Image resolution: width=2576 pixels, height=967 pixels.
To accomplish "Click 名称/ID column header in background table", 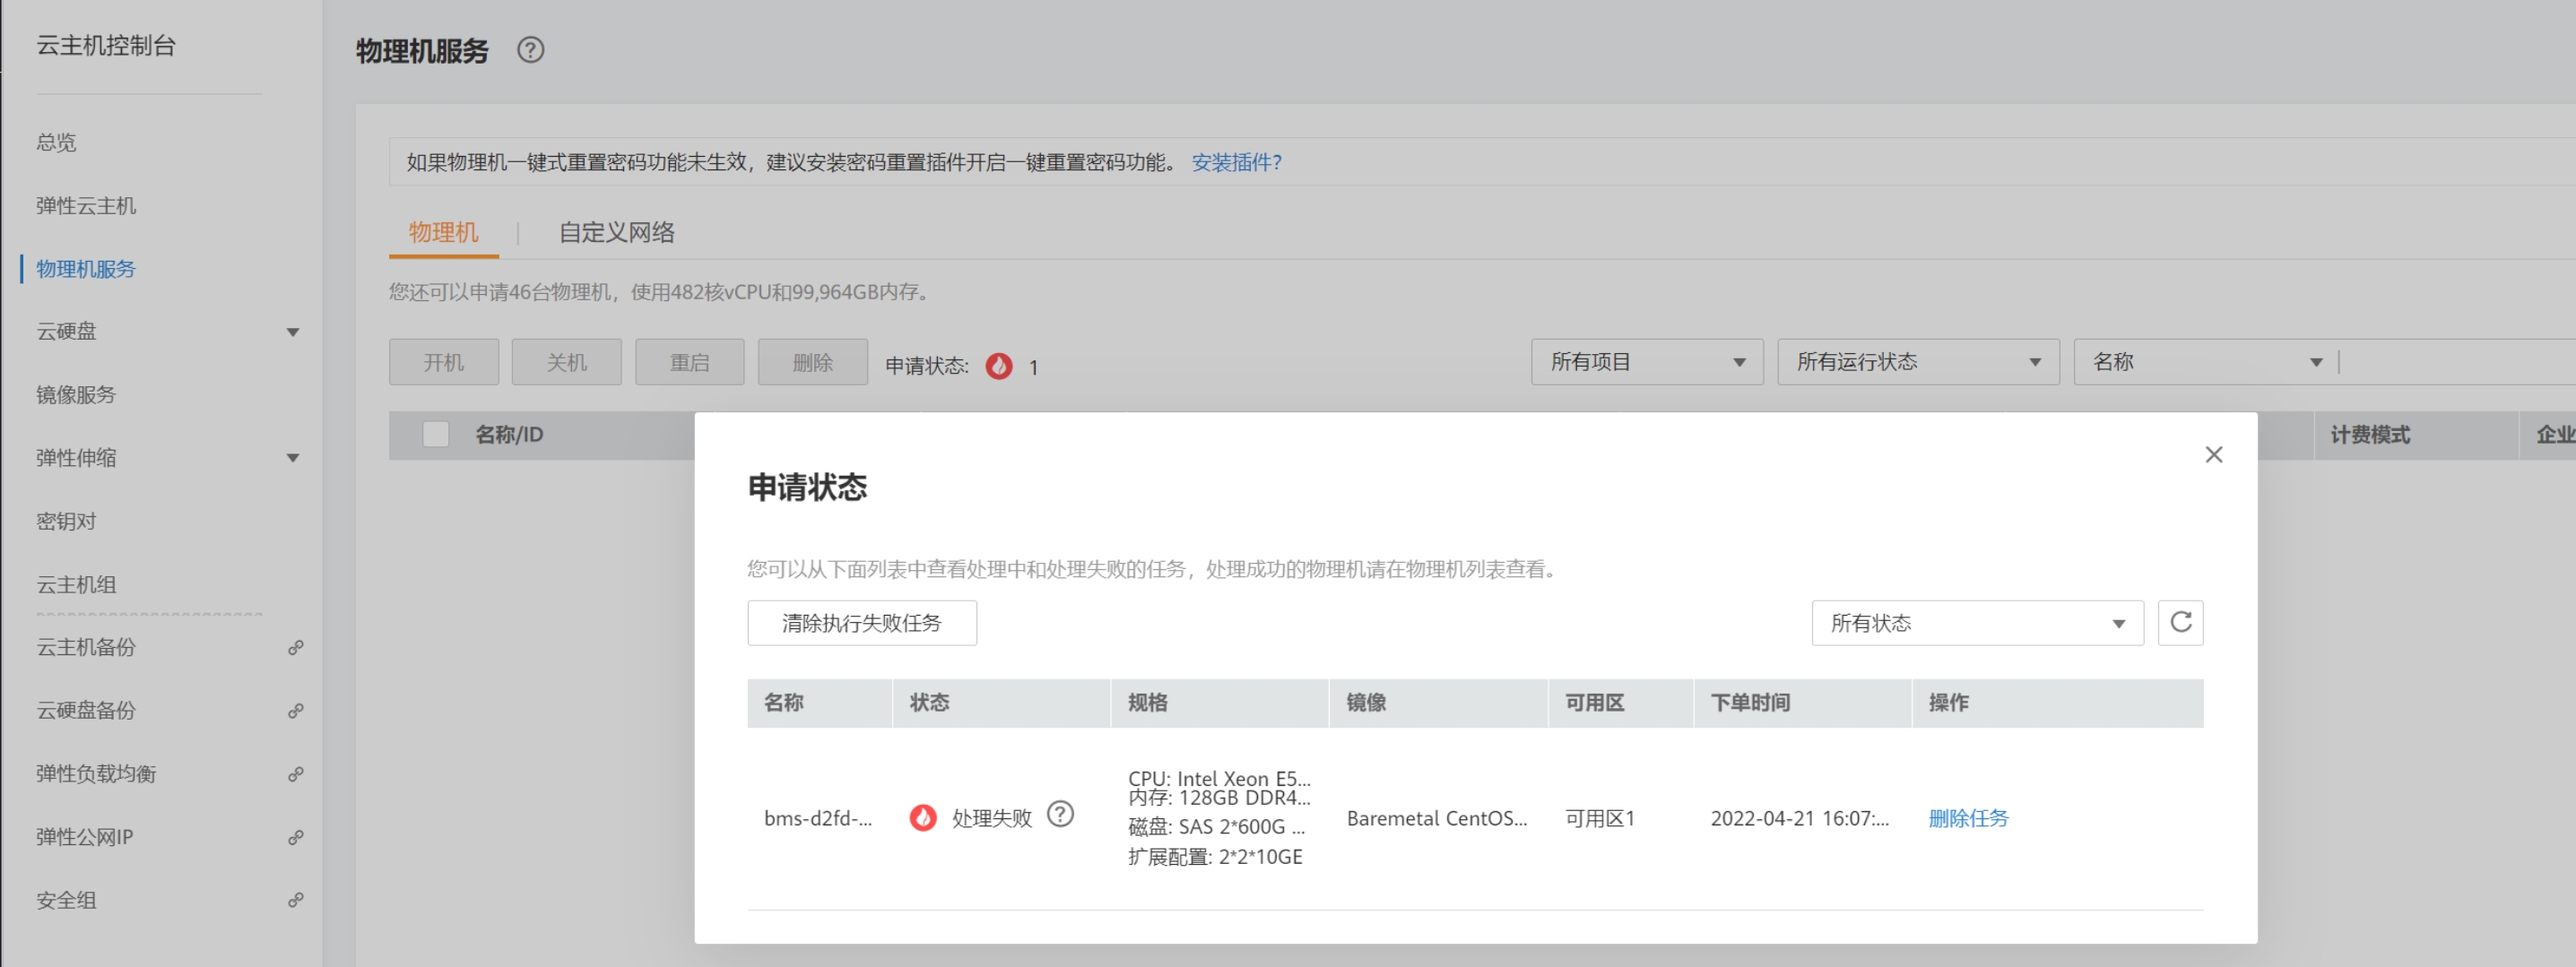I will 508,435.
